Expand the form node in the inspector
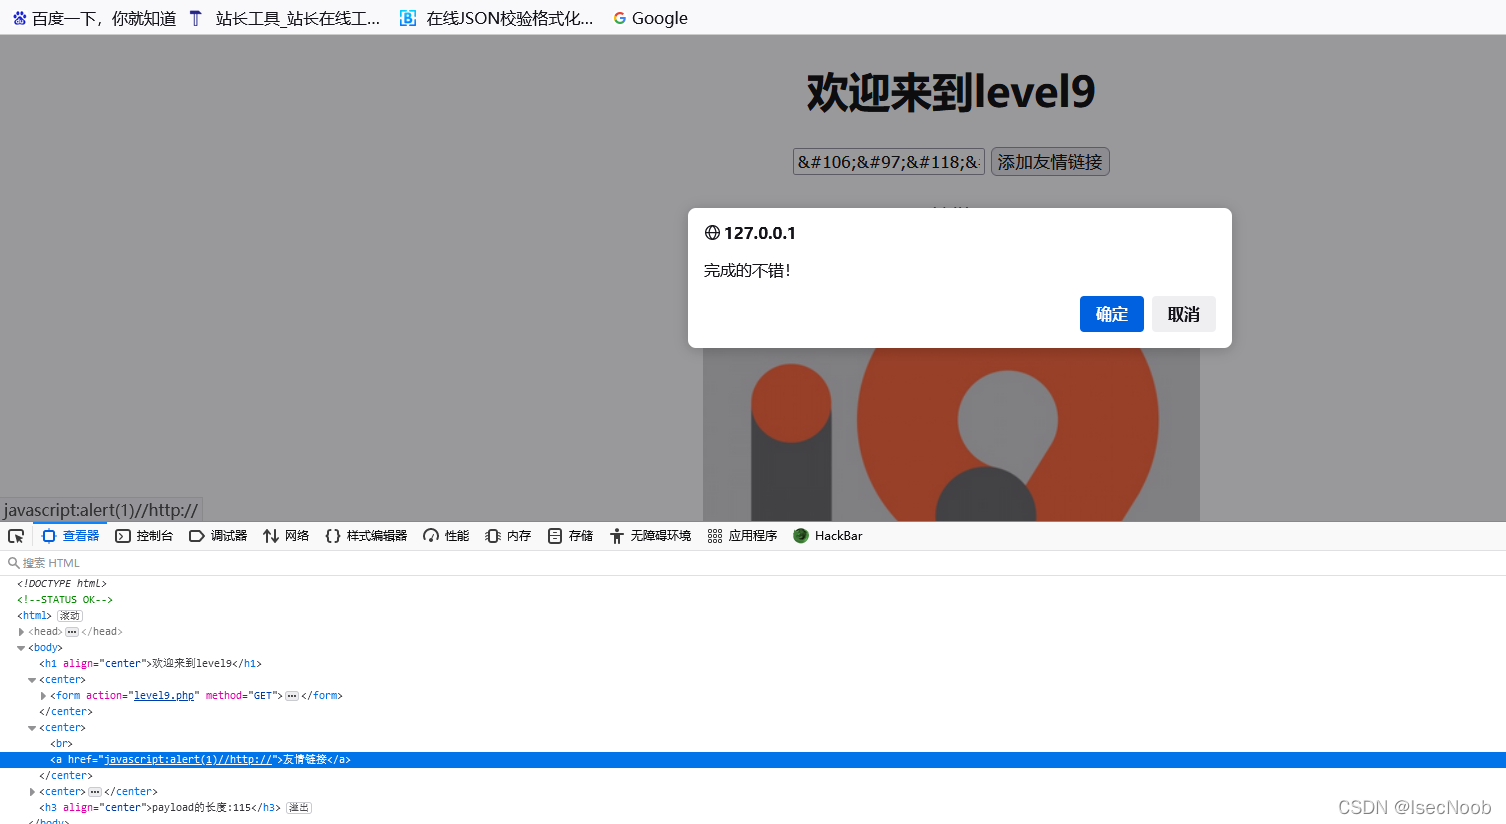 click(x=43, y=695)
